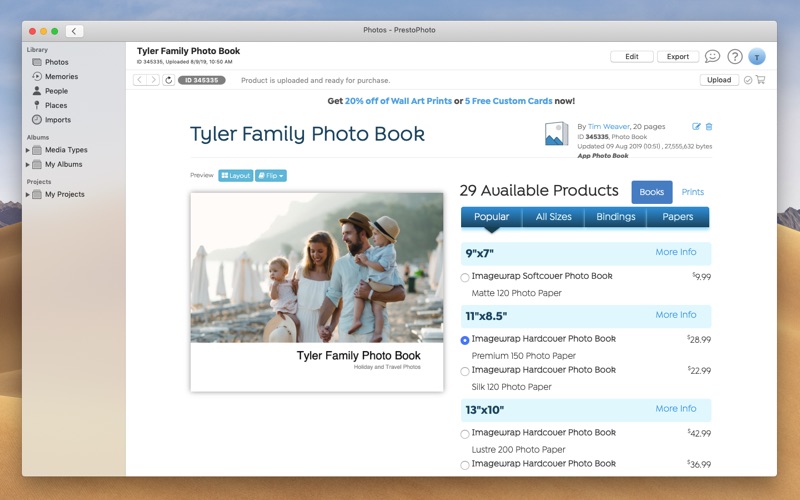Viewport: 800px width, 500px height.
Task: Open the shopping cart icon
Action: click(x=760, y=80)
